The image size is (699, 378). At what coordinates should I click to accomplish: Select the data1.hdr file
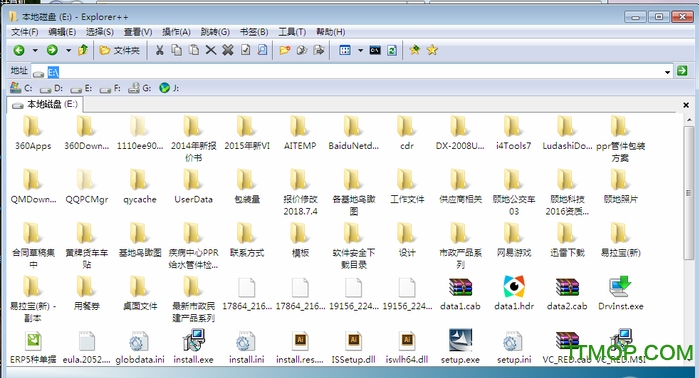pos(514,293)
